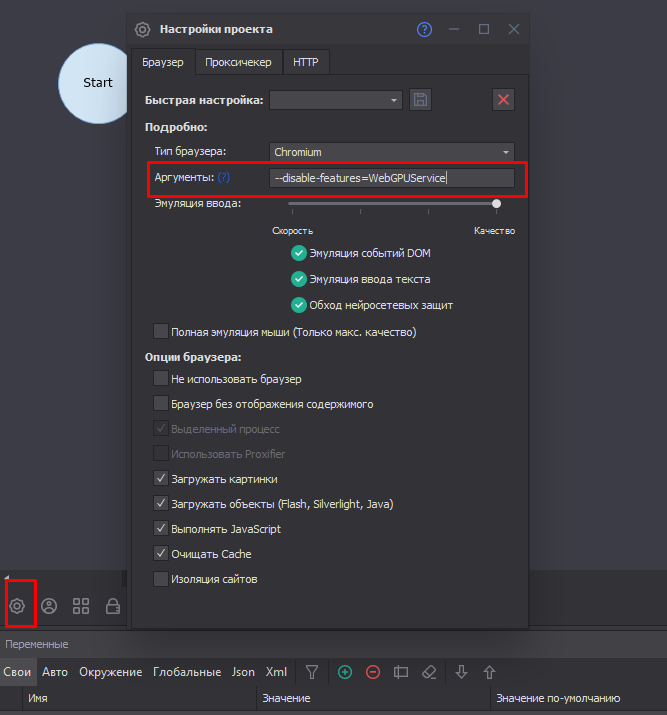Image resolution: width=667 pixels, height=715 pixels.
Task: Toggle Загружать картинки checkbox
Action: [160, 479]
